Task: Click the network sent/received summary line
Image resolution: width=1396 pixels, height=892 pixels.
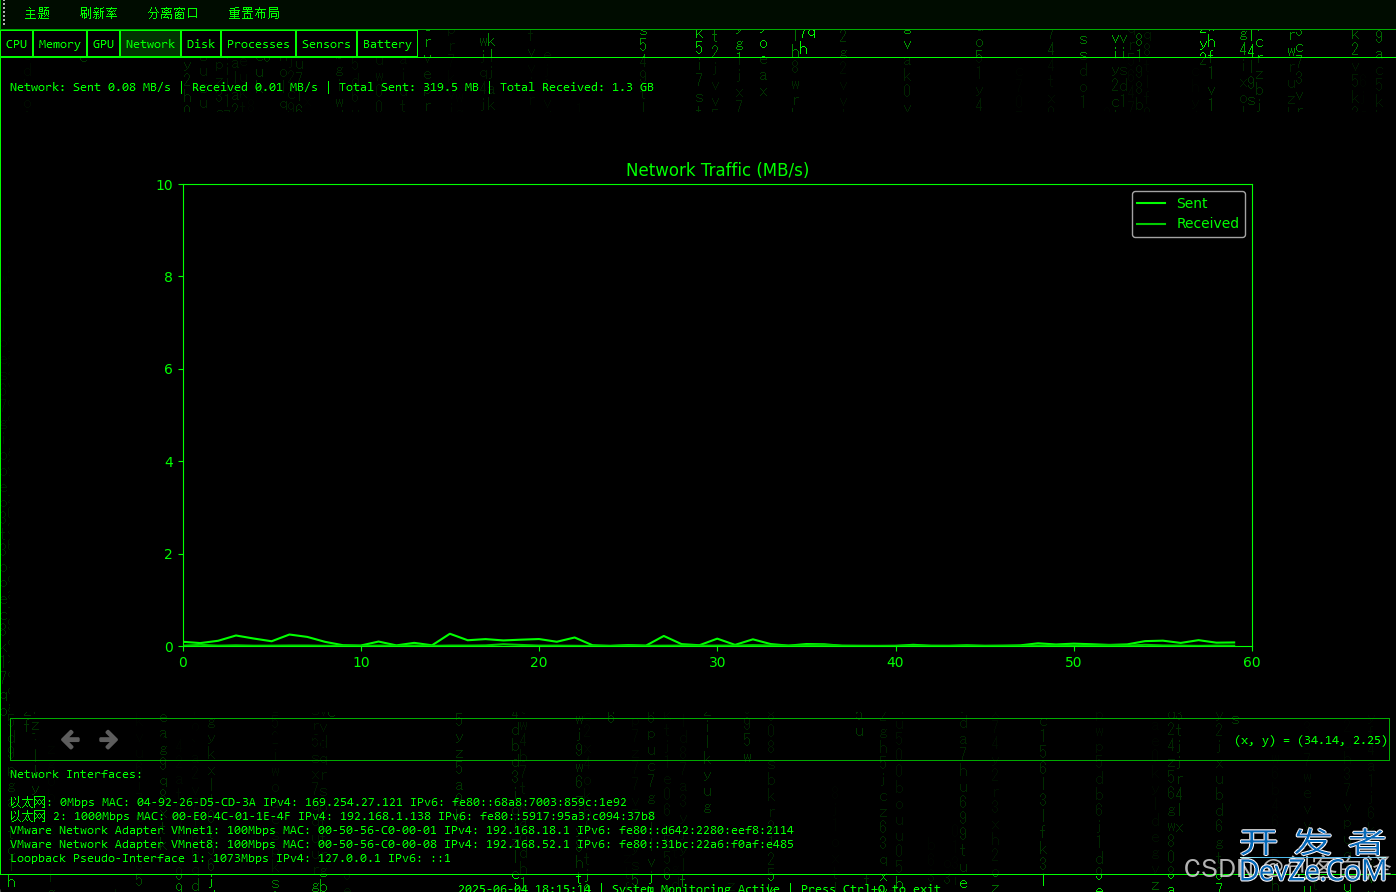Action: (332, 87)
